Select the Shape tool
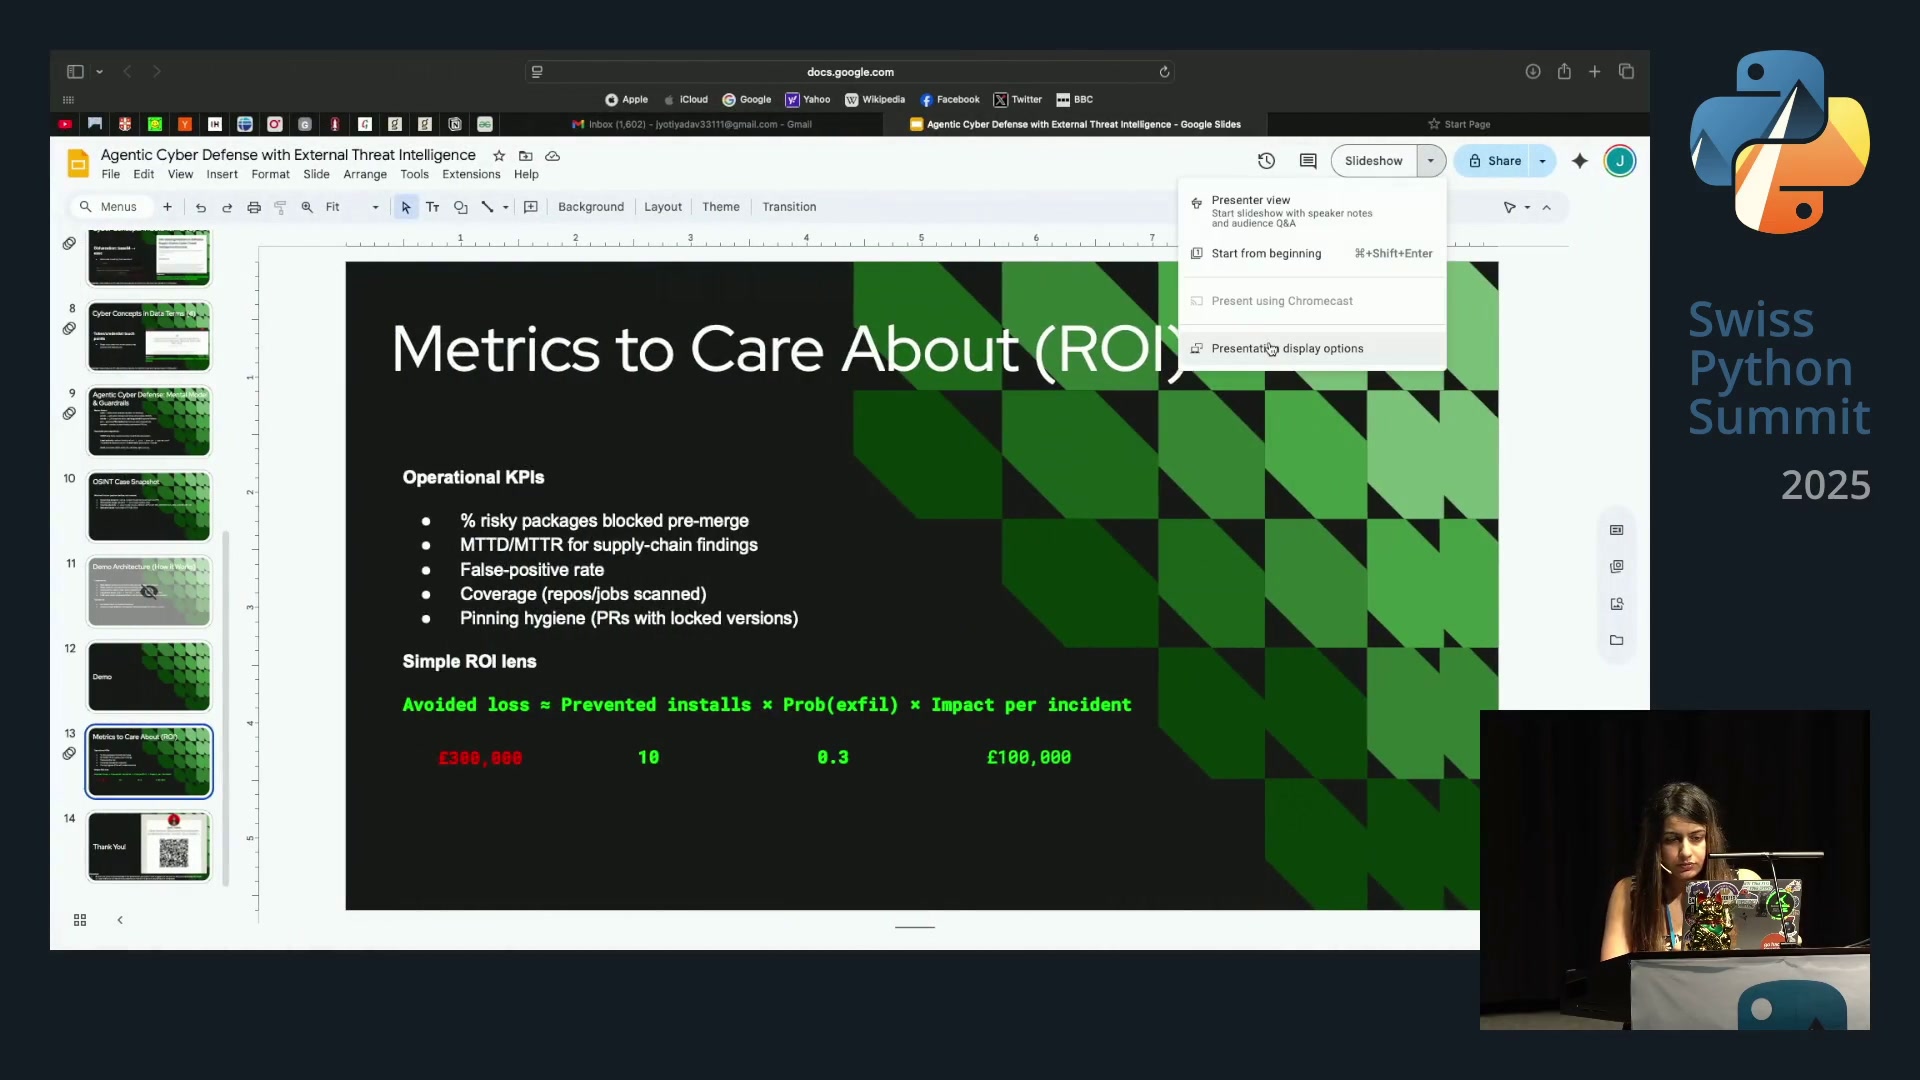The height and width of the screenshot is (1080, 1920). click(x=461, y=207)
